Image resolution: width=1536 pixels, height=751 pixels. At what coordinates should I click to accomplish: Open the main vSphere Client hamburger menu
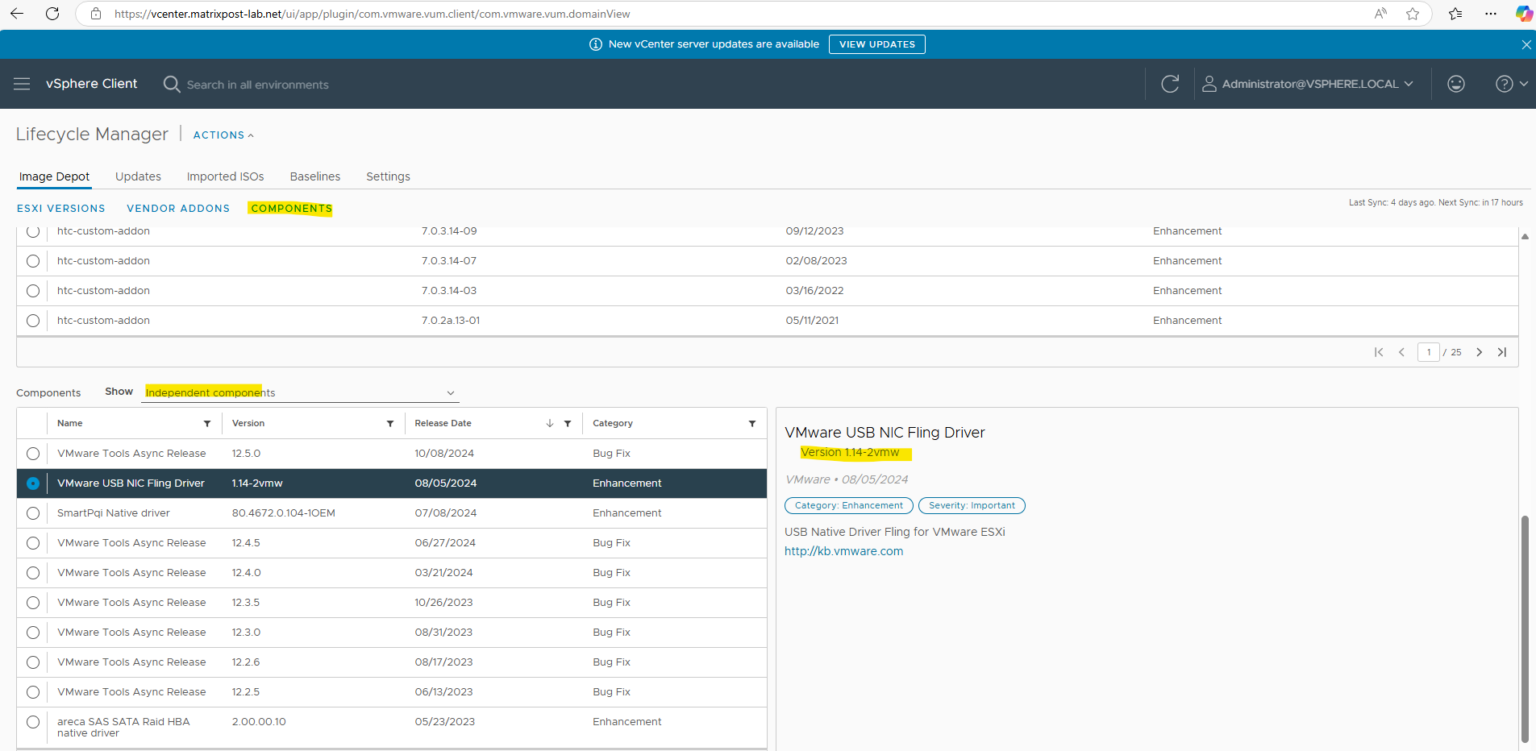tap(22, 84)
